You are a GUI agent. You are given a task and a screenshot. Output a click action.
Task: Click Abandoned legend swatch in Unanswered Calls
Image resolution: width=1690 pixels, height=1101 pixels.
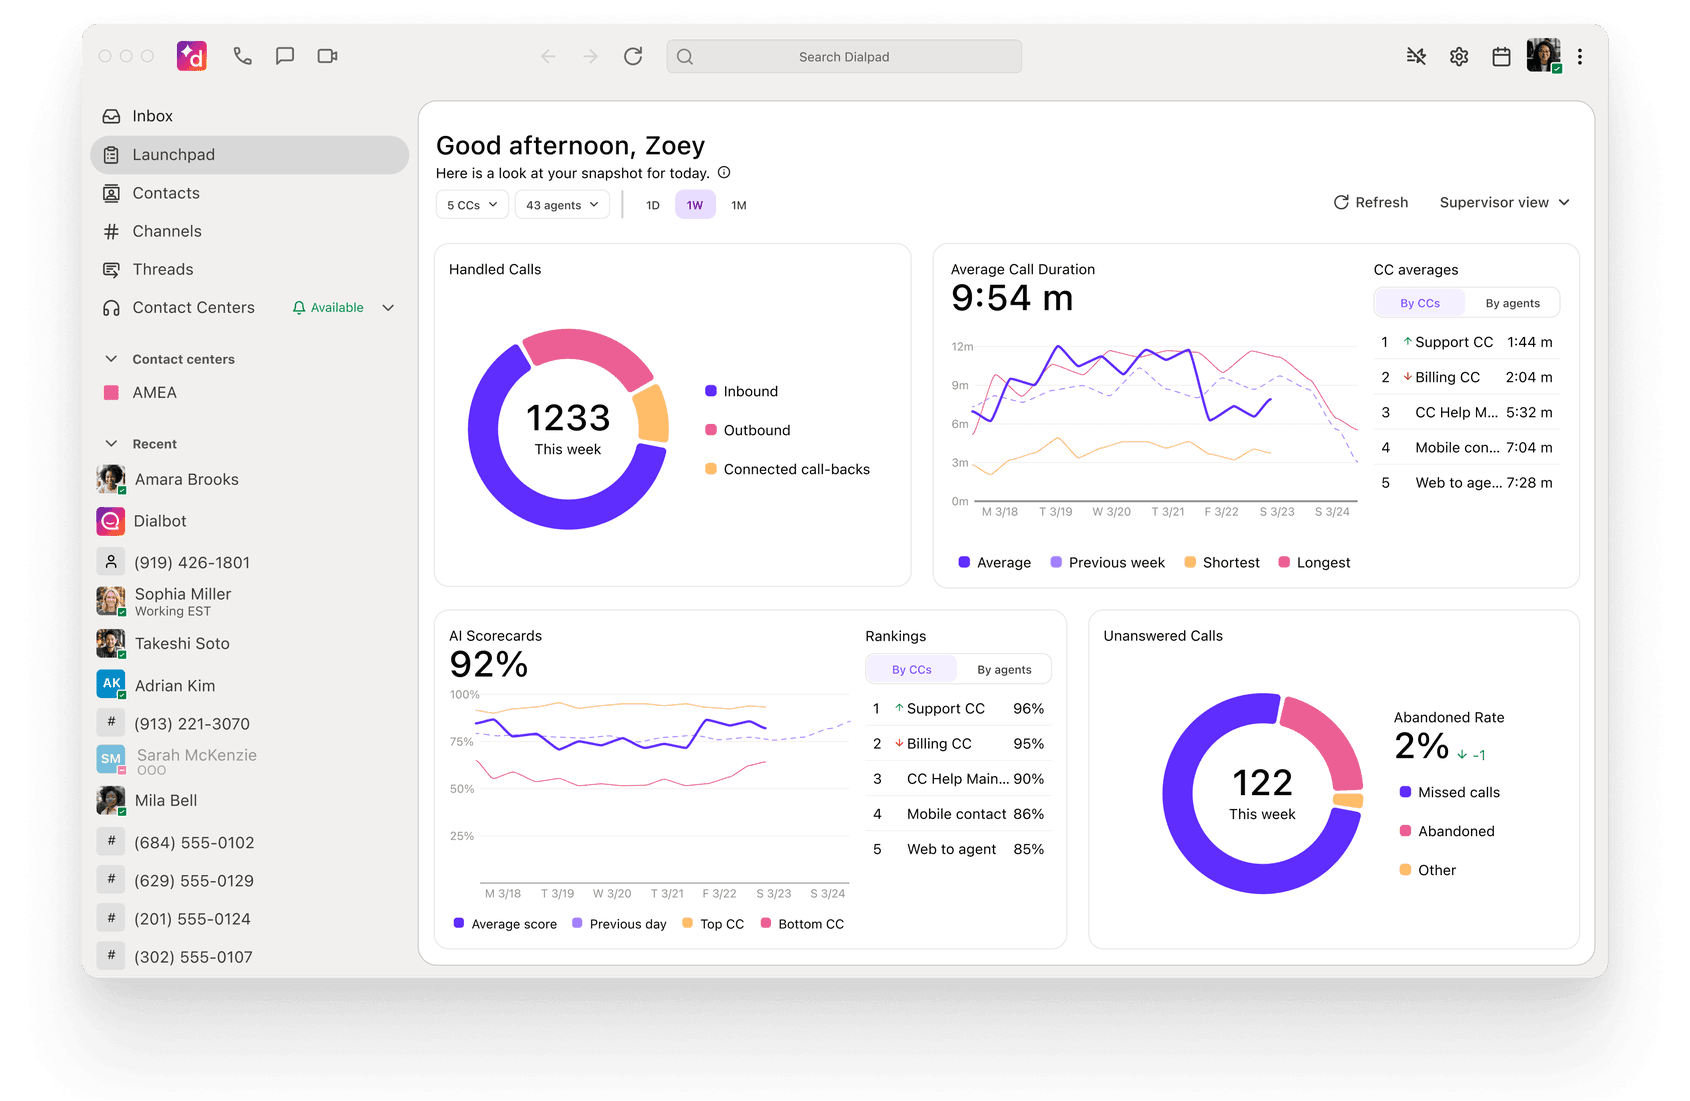1405,831
